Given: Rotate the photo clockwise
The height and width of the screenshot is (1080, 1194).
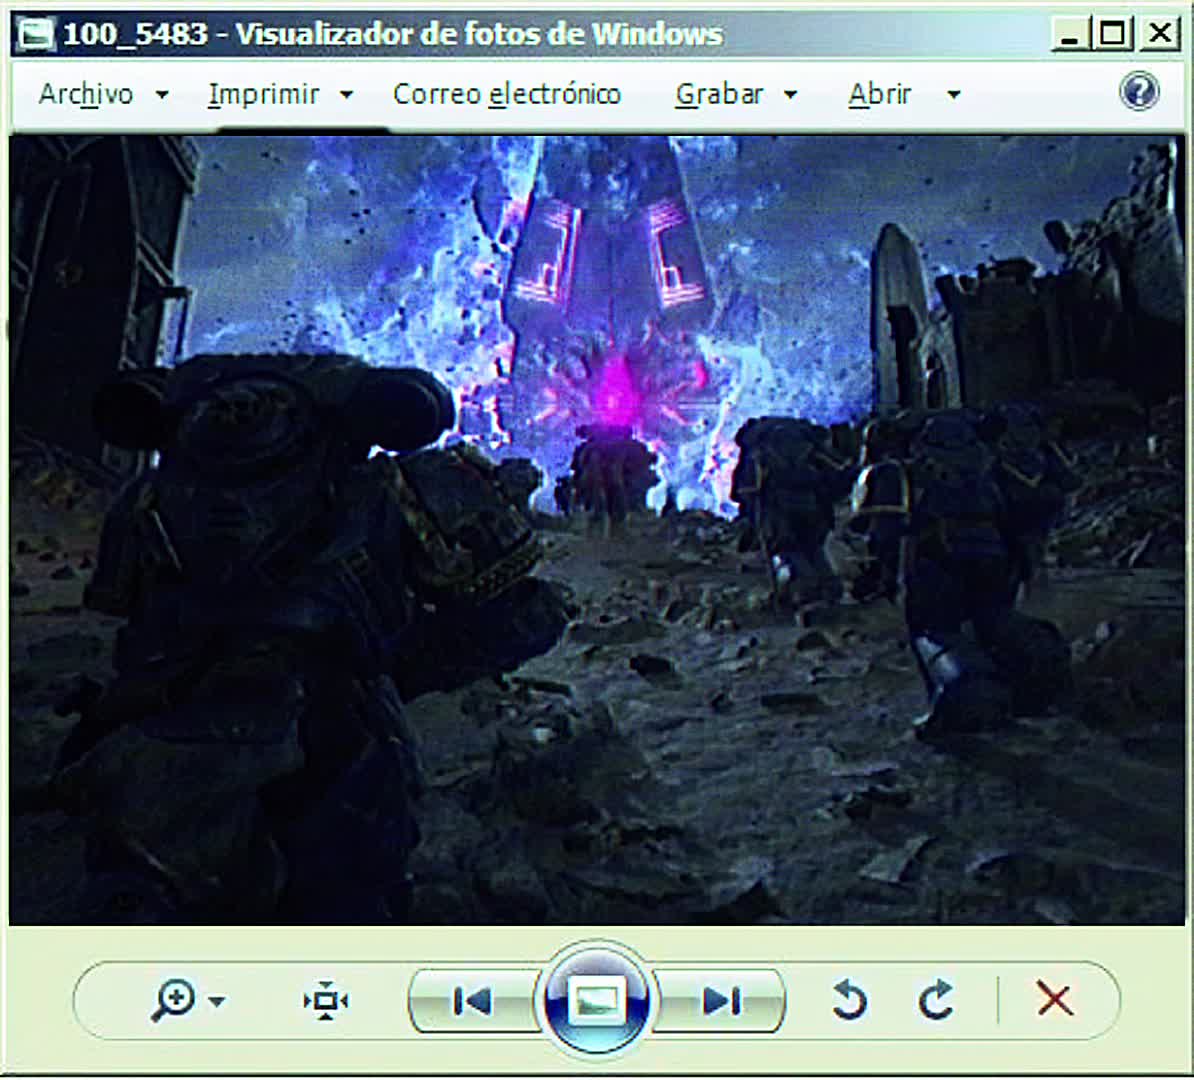Looking at the screenshot, I should tap(936, 999).
